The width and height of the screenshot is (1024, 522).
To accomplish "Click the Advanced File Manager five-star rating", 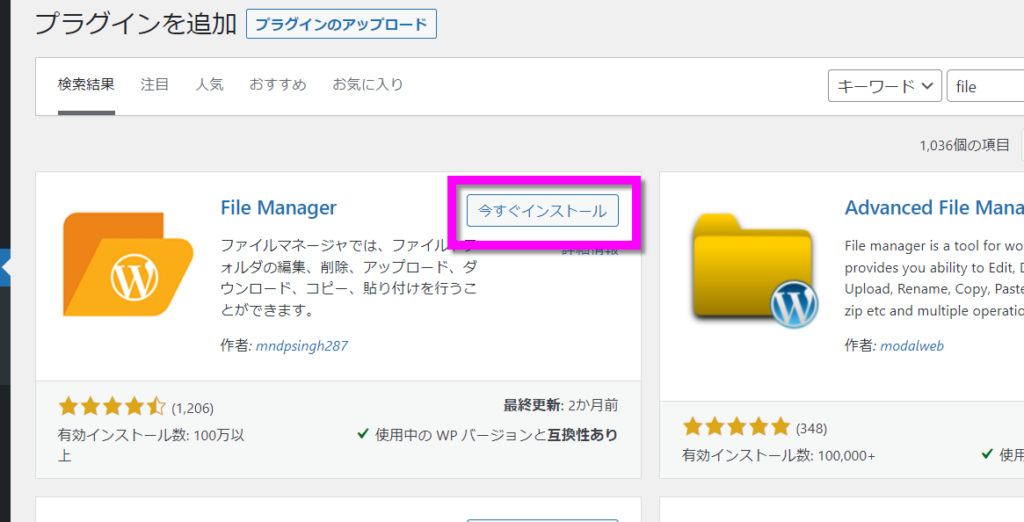I will point(736,429).
